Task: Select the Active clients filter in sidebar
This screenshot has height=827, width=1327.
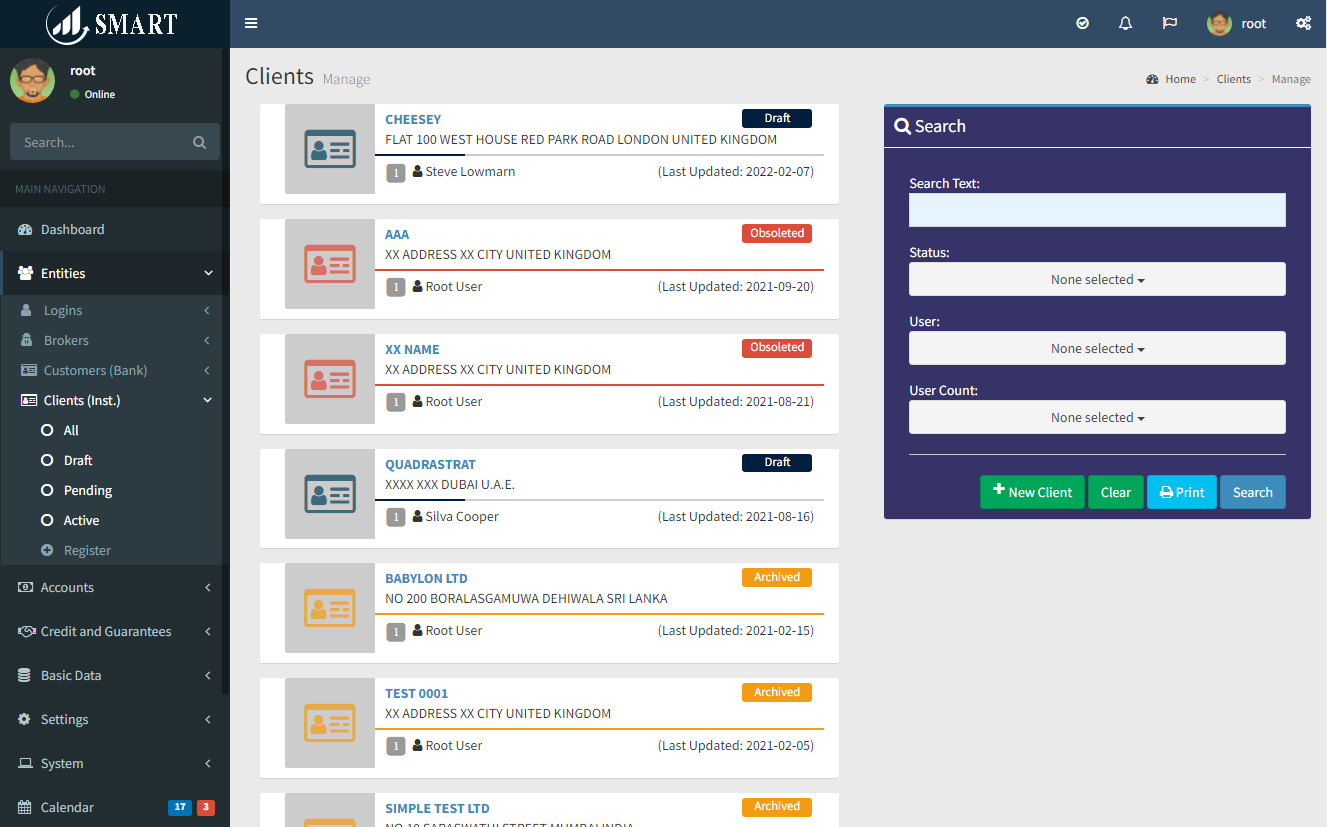Action: pyautogui.click(x=81, y=521)
